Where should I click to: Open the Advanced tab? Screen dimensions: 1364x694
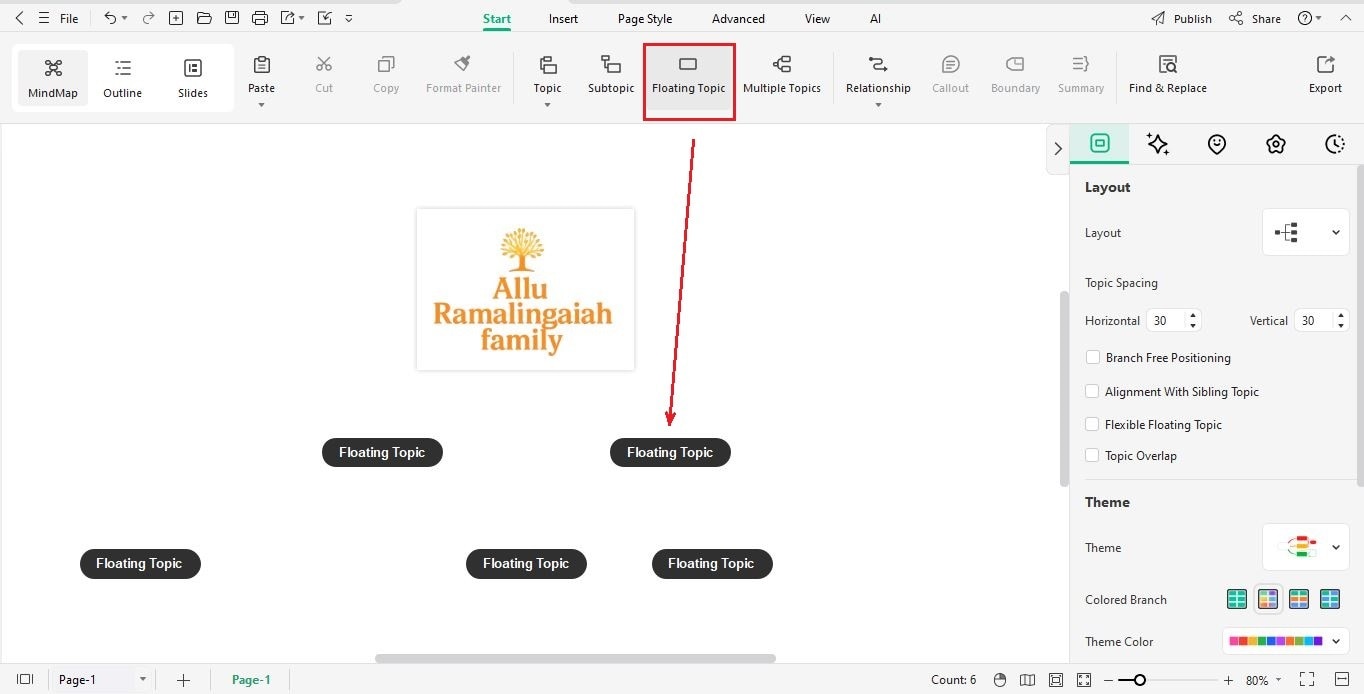[x=738, y=18]
